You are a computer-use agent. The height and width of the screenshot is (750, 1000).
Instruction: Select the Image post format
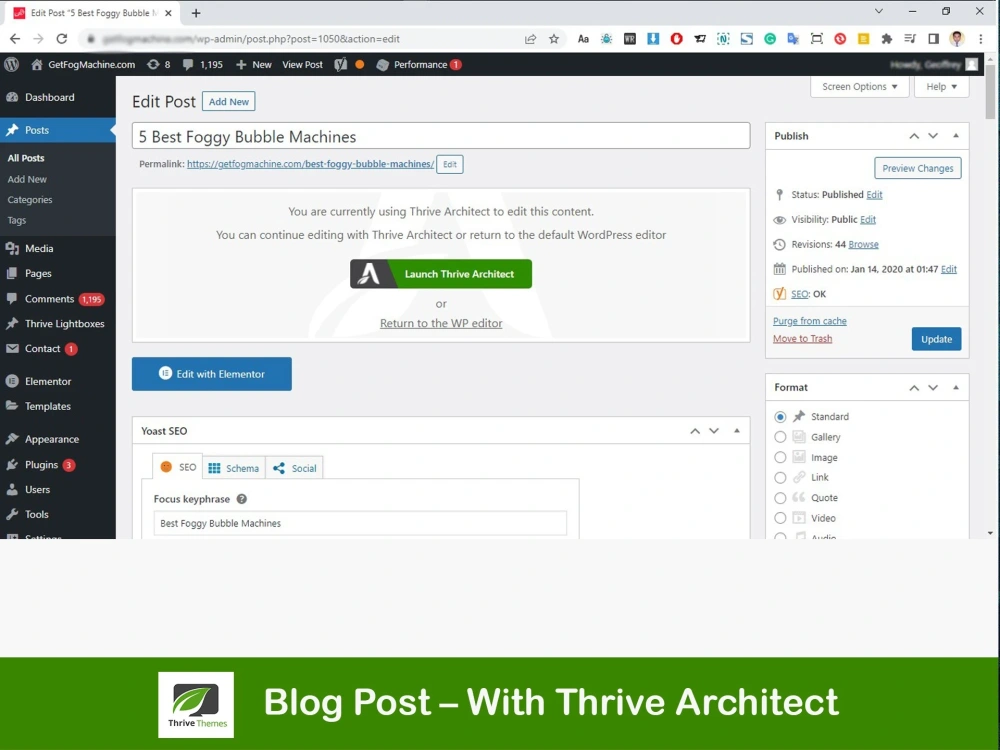(780, 457)
